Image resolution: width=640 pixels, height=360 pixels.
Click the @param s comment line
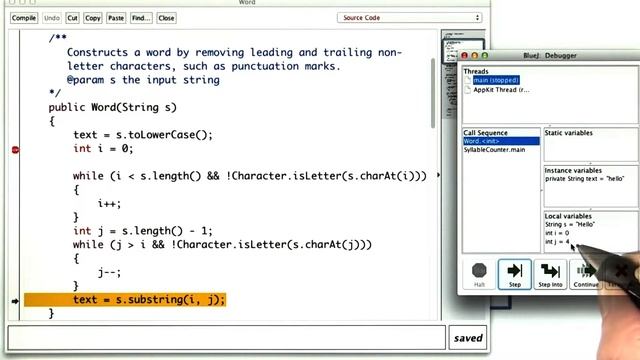coord(143,80)
